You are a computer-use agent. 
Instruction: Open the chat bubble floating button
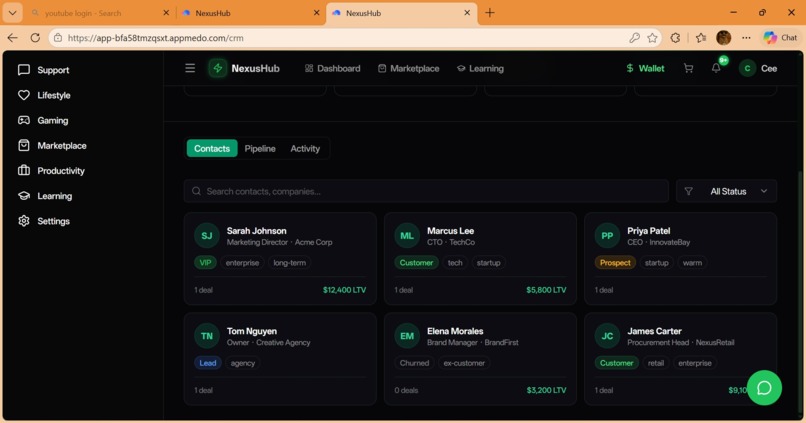click(x=764, y=388)
